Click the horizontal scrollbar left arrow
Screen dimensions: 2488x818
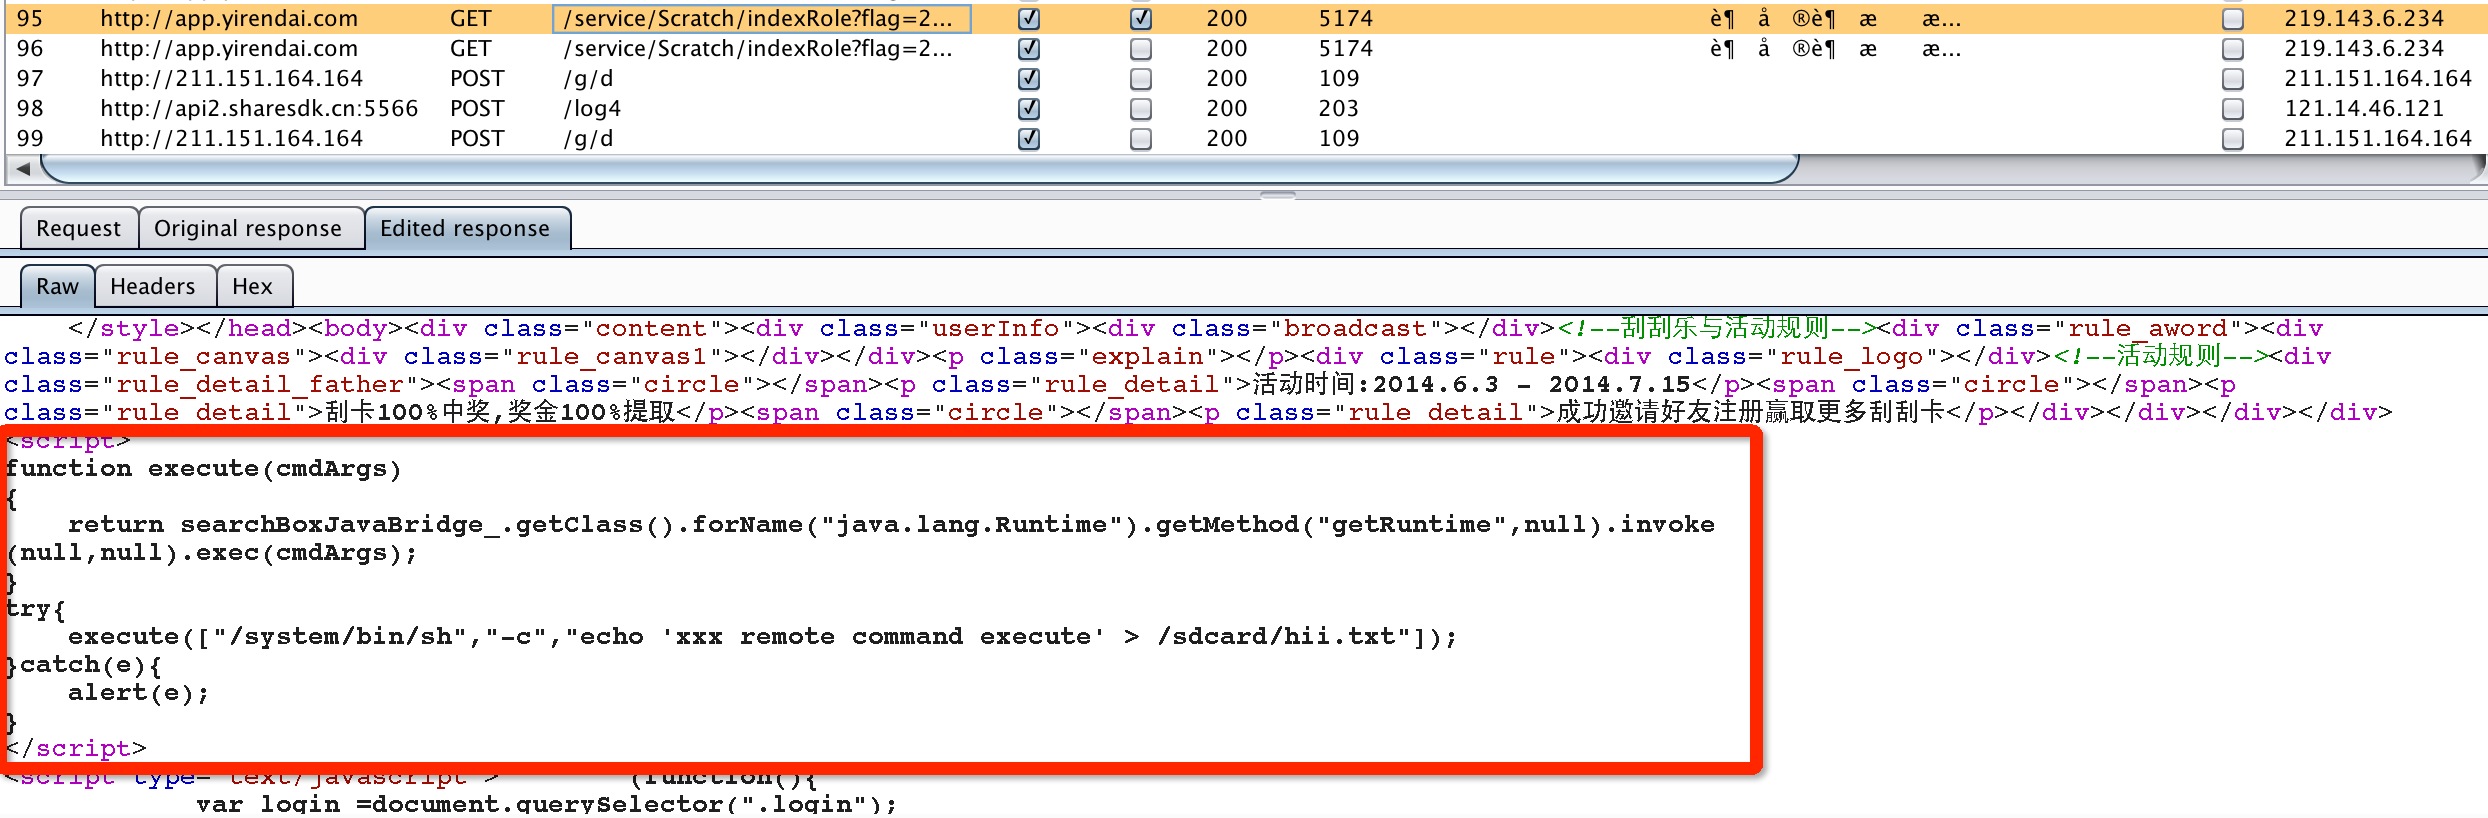(22, 169)
